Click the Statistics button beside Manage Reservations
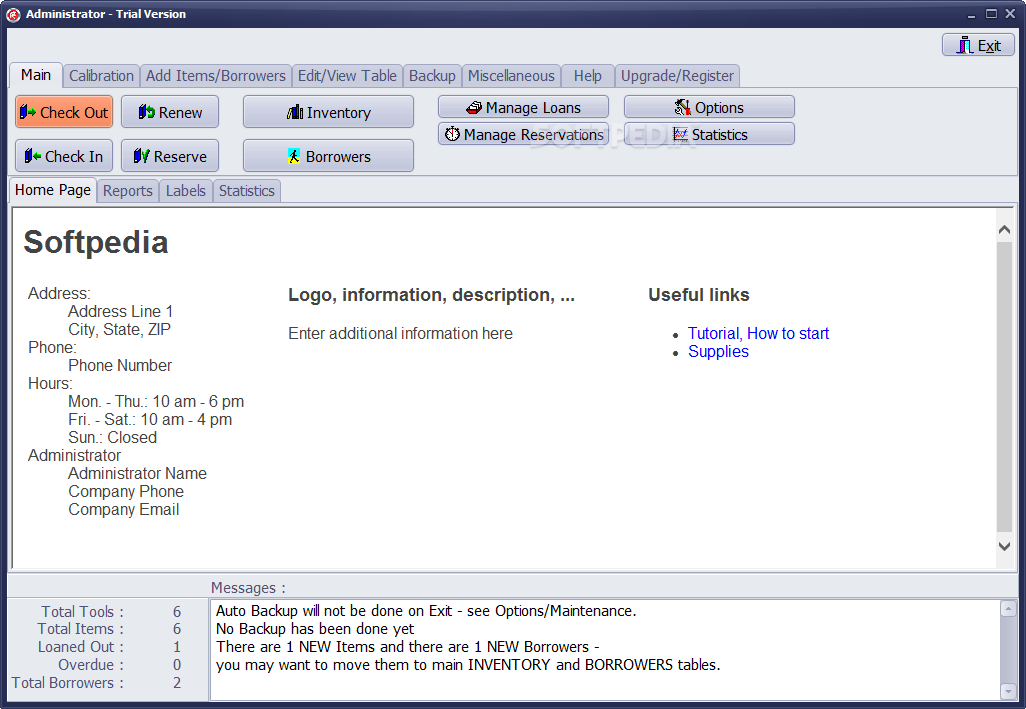The height and width of the screenshot is (709, 1026). [709, 134]
